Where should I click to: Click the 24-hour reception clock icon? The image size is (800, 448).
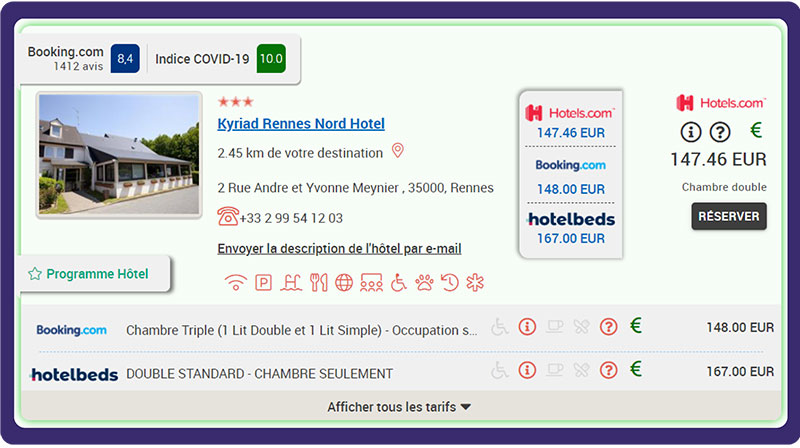click(x=449, y=282)
